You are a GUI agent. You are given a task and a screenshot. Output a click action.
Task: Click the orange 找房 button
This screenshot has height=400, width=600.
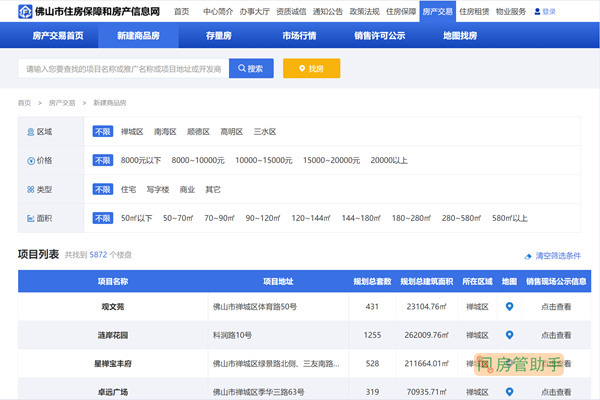tap(311, 69)
